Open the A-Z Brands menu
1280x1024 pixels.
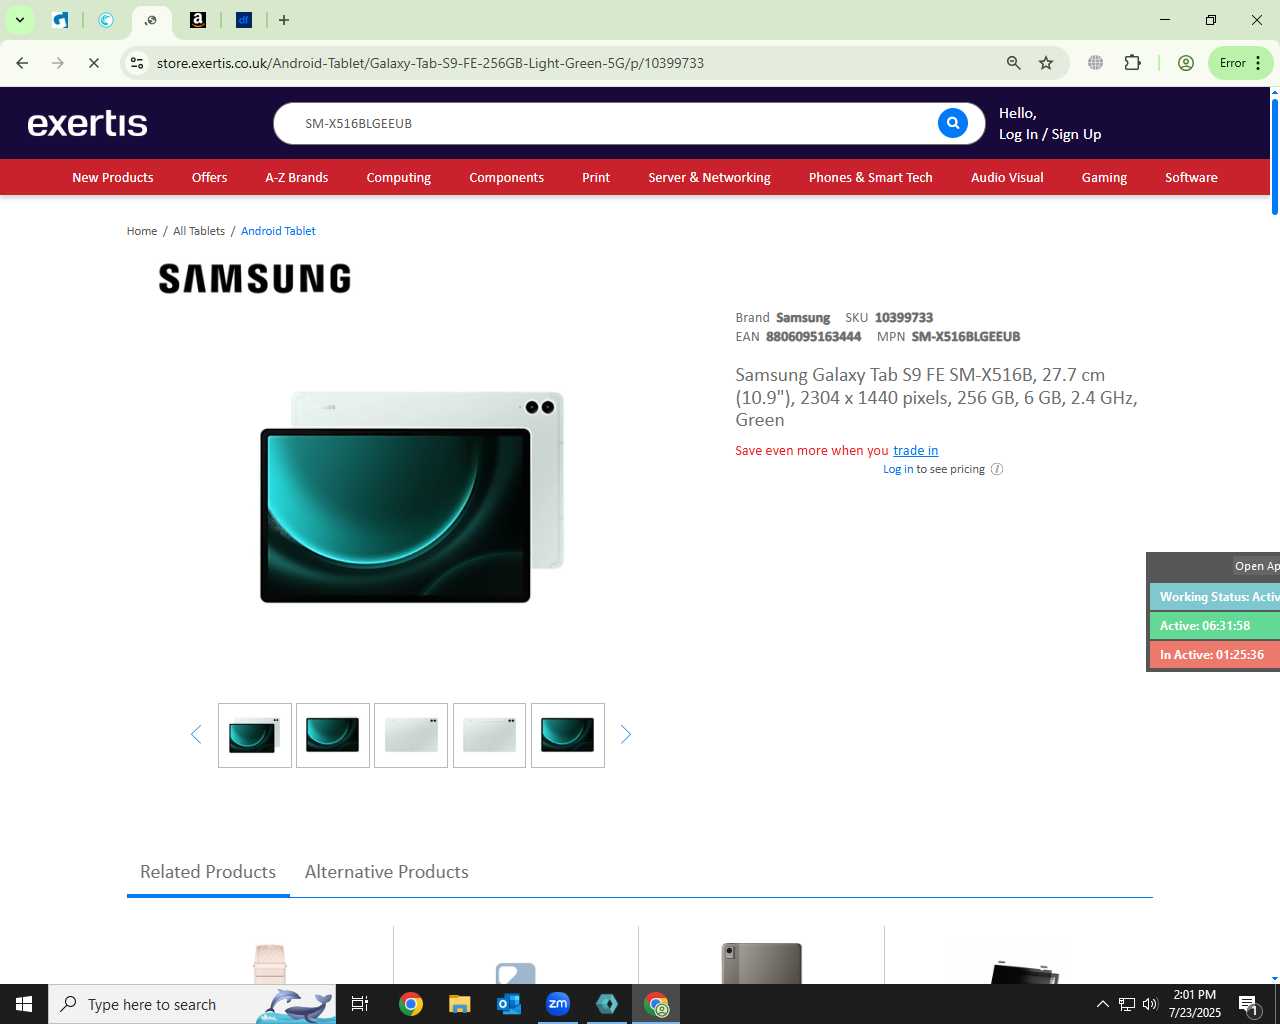pos(297,177)
